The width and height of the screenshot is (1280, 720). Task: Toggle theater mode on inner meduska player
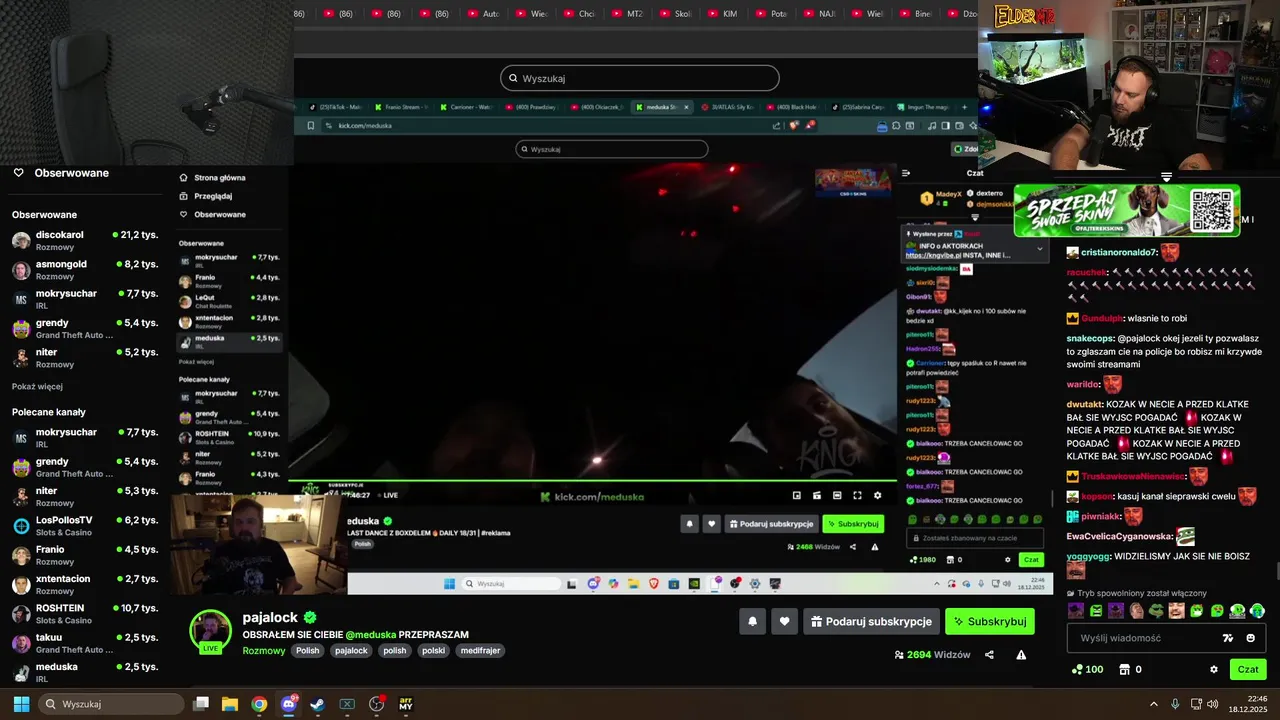point(837,495)
